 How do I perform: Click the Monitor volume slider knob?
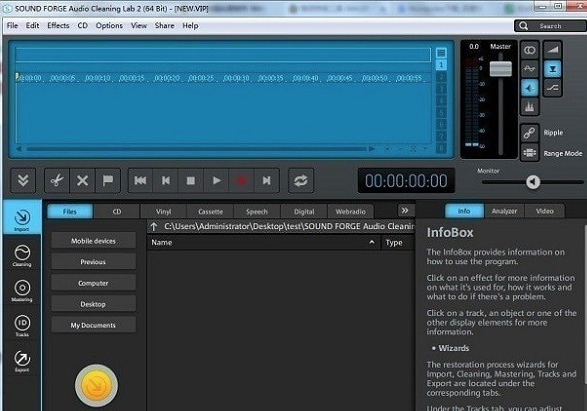pyautogui.click(x=533, y=182)
